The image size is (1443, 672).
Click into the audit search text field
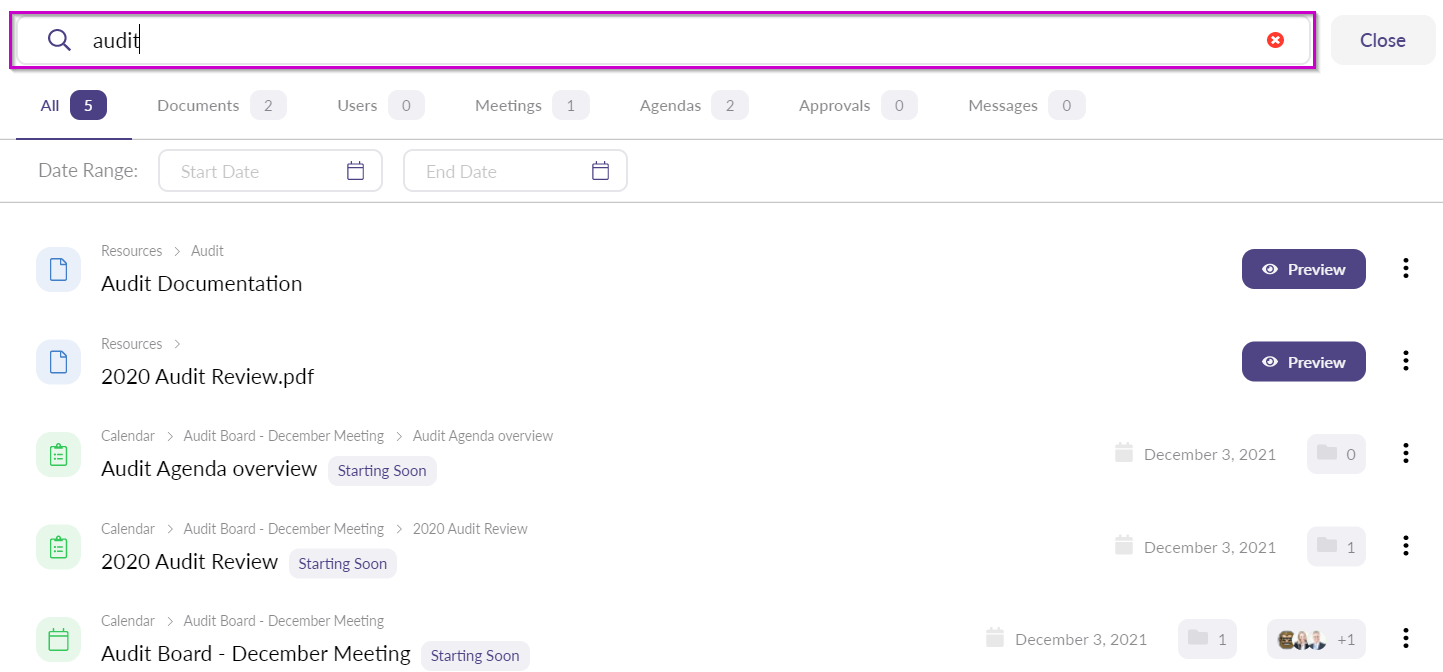(x=660, y=40)
